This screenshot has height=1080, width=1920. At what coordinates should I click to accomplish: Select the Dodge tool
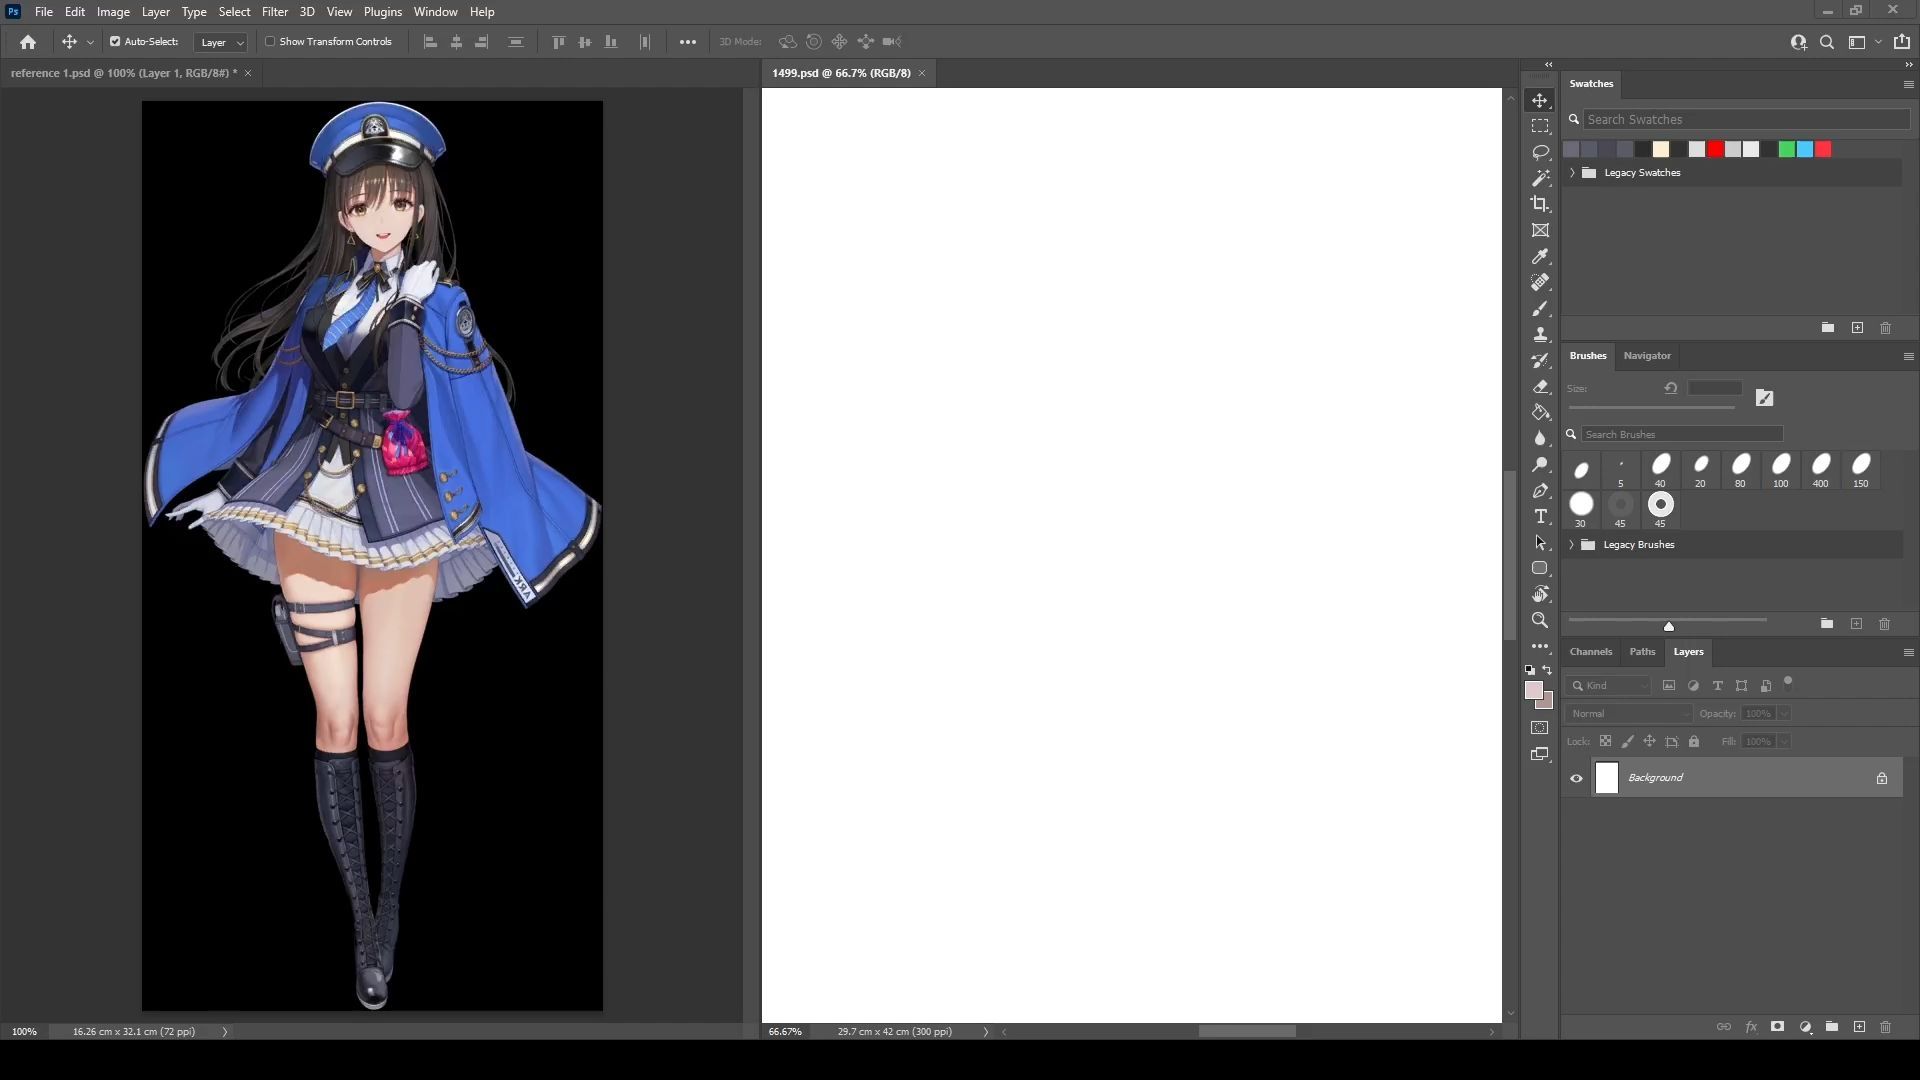pos(1540,464)
